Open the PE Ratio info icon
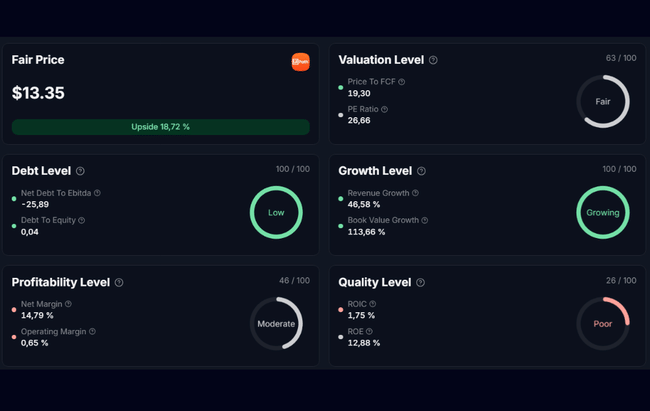Screen dimensions: 650x411 (384, 110)
